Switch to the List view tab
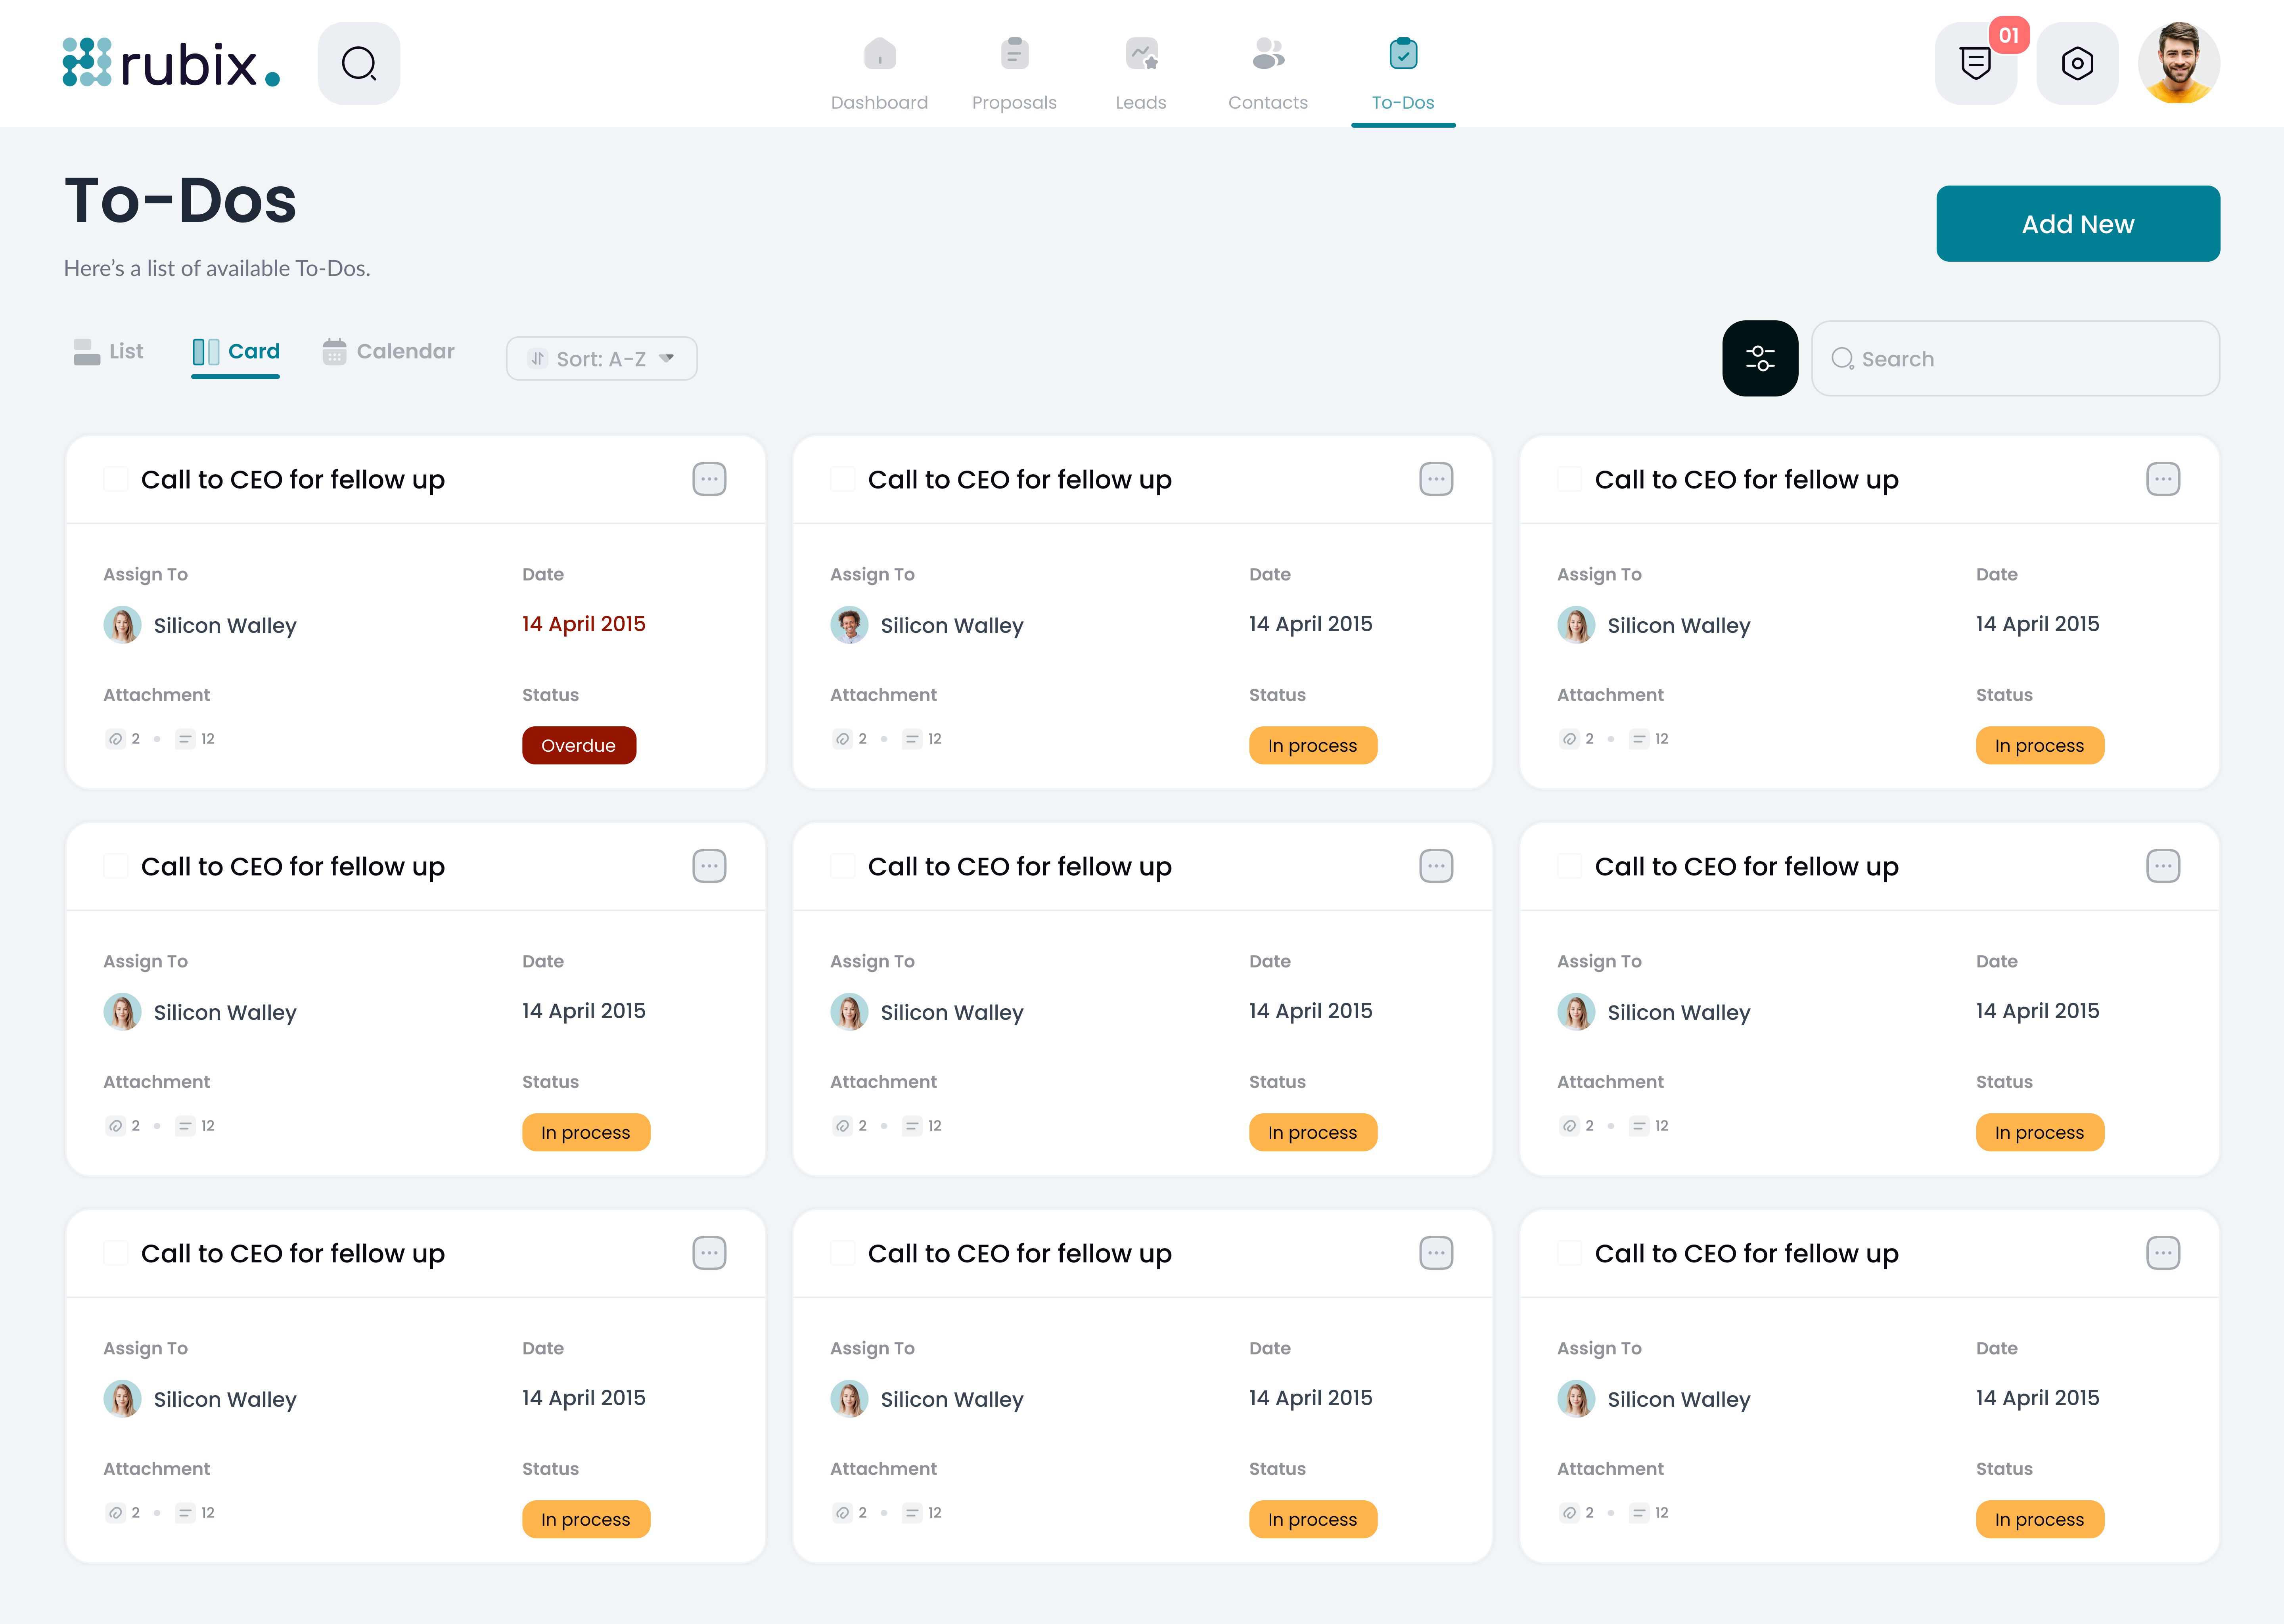 pos(108,351)
